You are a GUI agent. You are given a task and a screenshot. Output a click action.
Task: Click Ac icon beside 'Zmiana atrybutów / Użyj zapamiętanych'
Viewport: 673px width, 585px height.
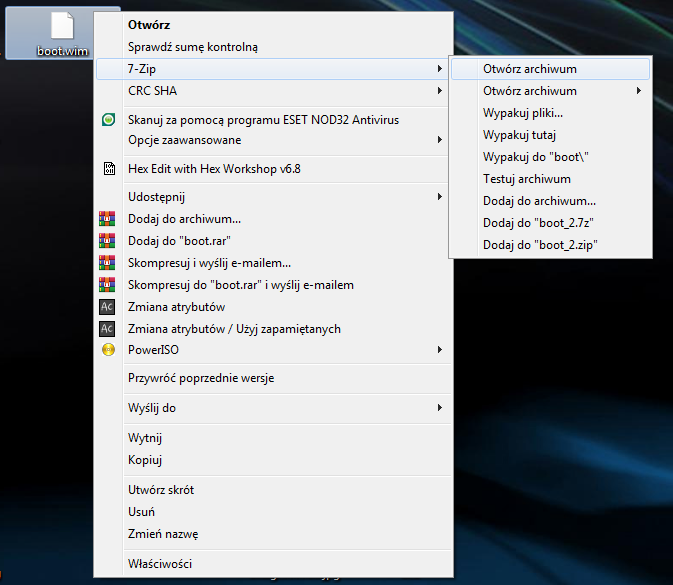[107, 329]
